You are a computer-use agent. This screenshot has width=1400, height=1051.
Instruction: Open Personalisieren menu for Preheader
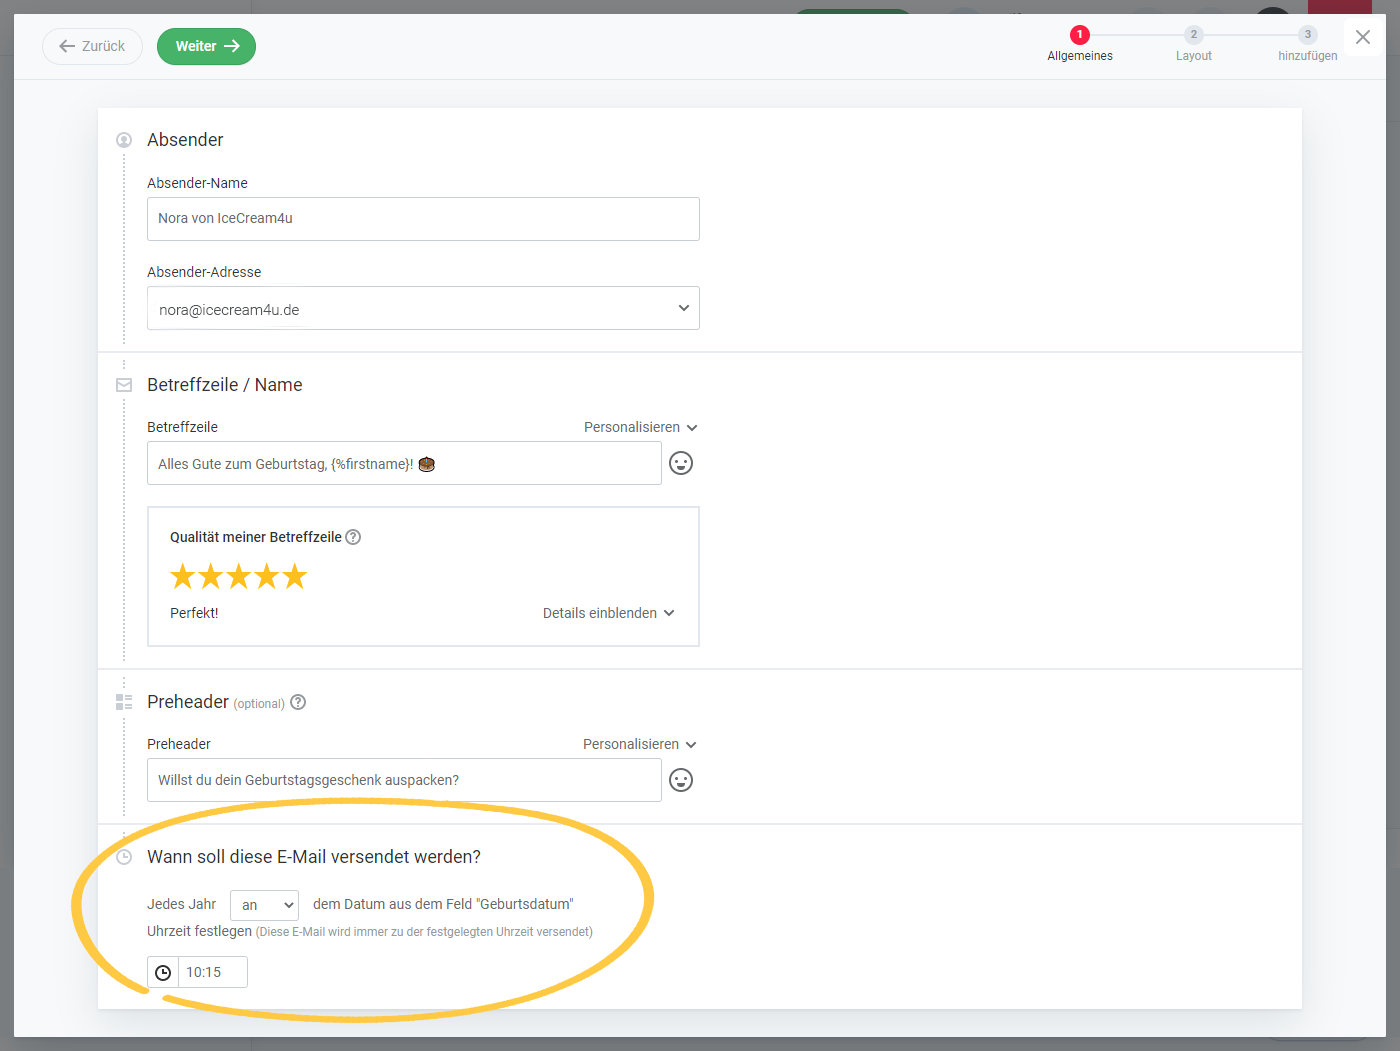pos(640,744)
